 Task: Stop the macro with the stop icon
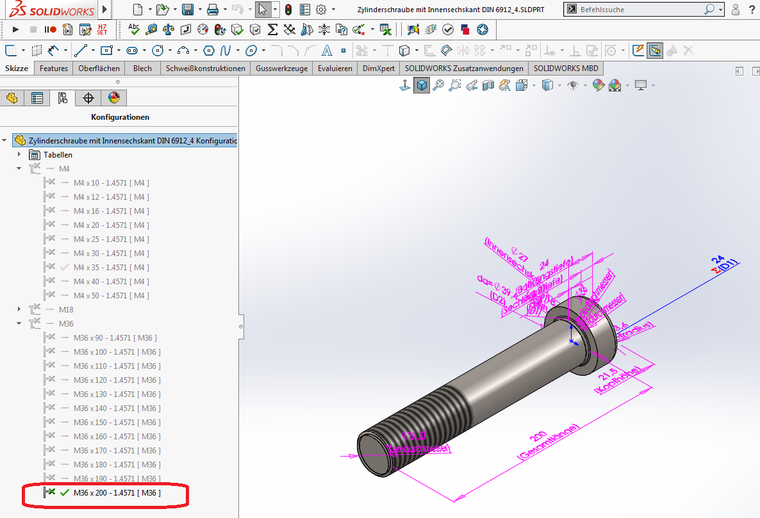(x=33, y=30)
